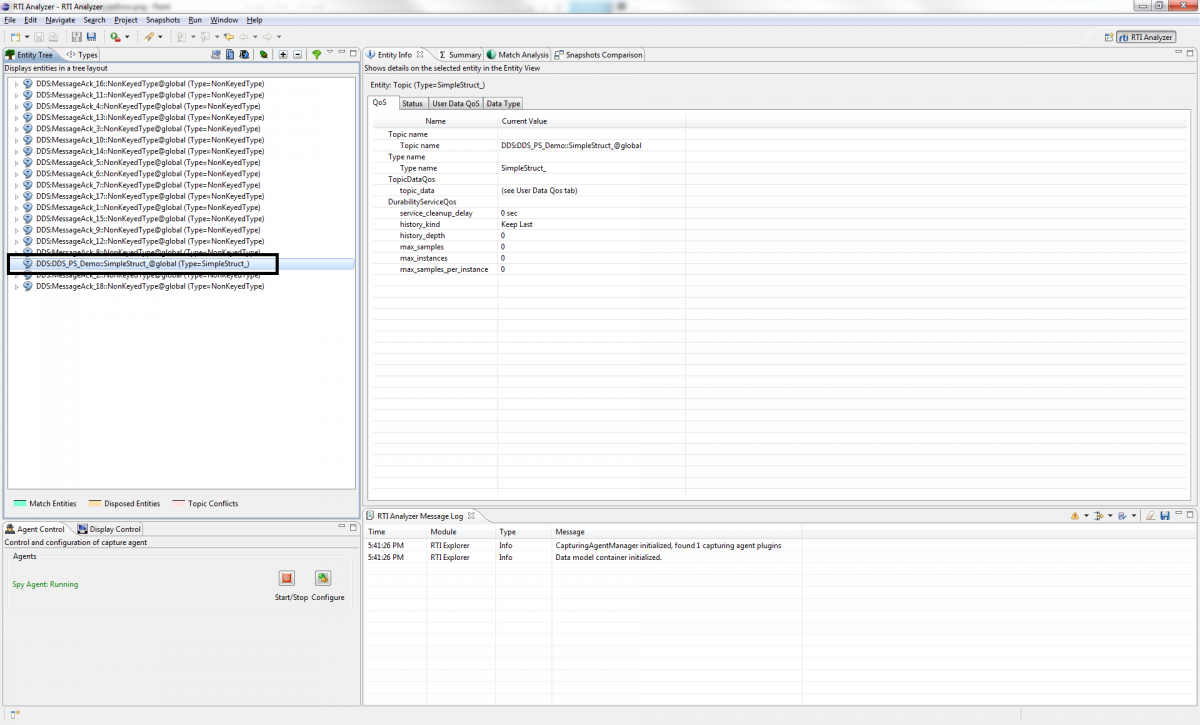
Task: Switch to the Snapshots Comparison tab
Action: [x=599, y=55]
